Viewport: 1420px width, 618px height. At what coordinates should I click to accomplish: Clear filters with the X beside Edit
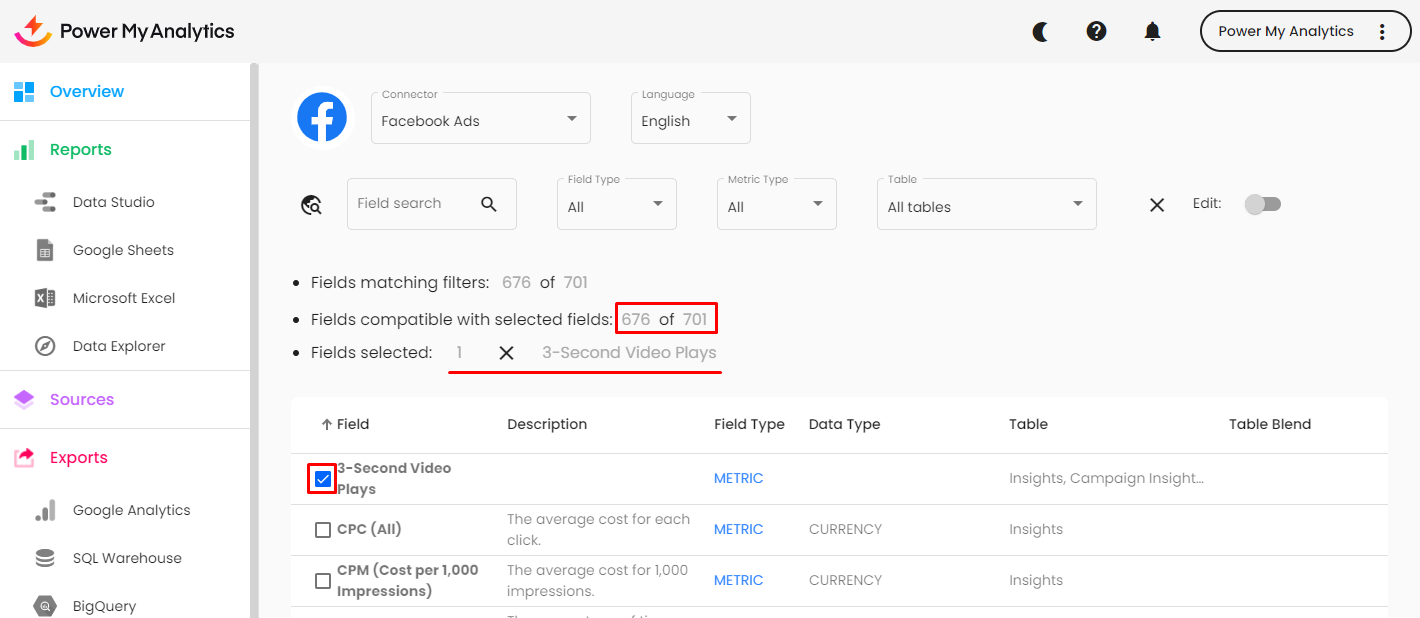coord(1156,205)
